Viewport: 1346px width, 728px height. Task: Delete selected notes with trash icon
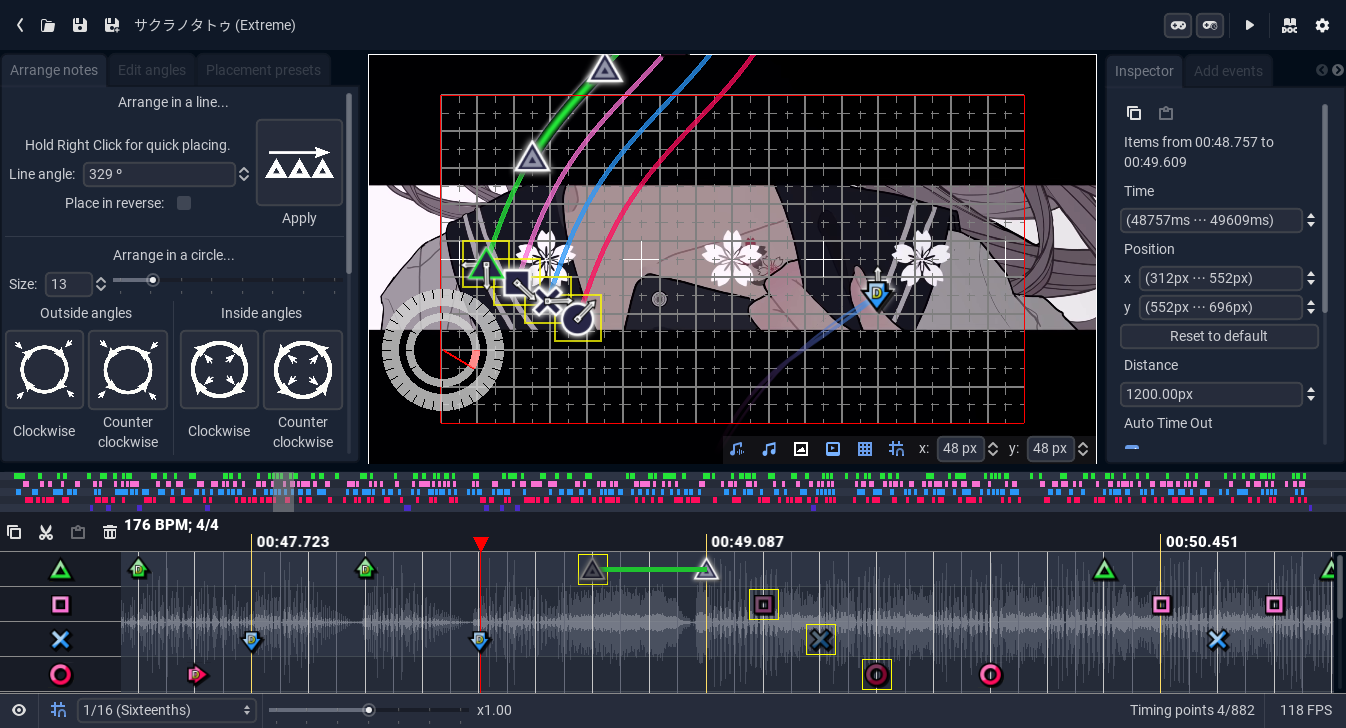[110, 532]
